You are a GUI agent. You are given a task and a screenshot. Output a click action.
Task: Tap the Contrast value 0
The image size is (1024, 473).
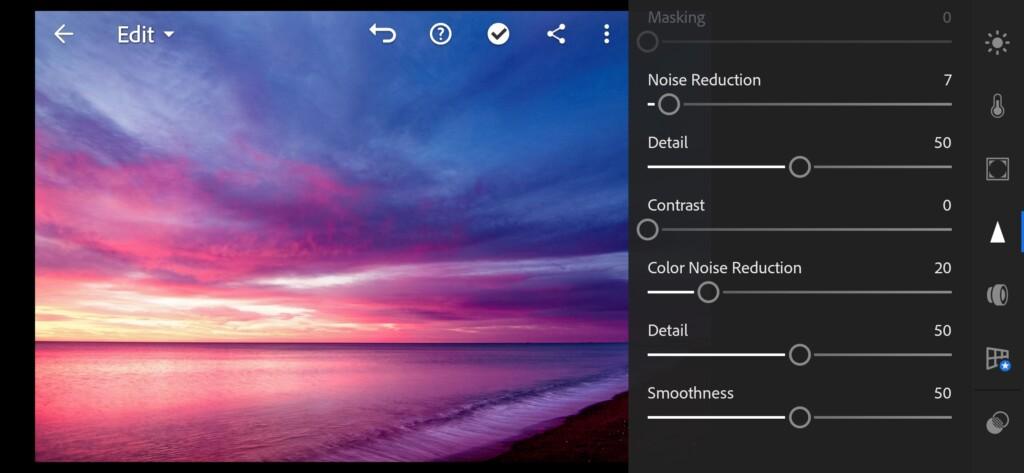[947, 205]
